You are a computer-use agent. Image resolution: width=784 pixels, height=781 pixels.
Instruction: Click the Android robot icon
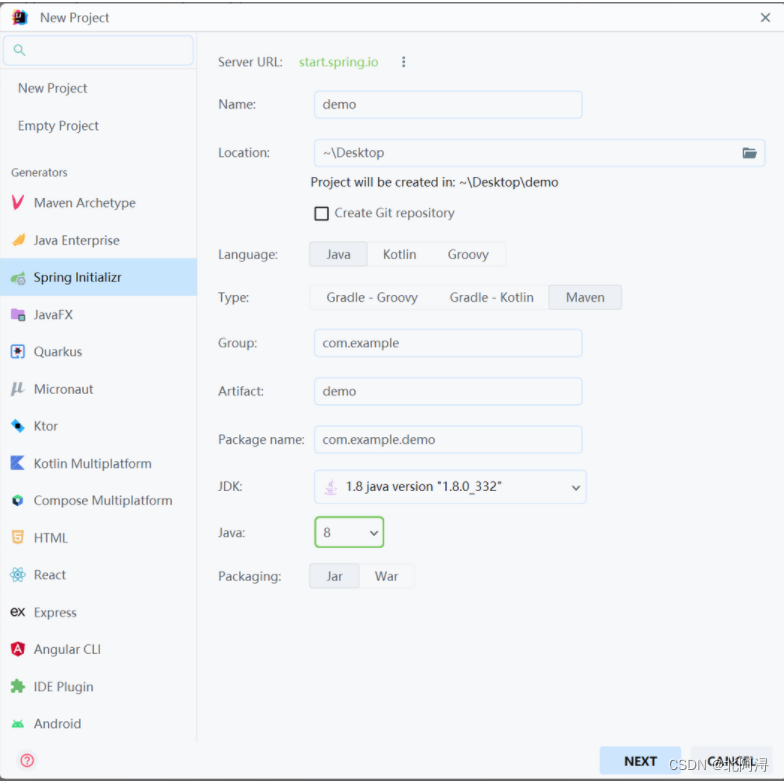(x=18, y=724)
